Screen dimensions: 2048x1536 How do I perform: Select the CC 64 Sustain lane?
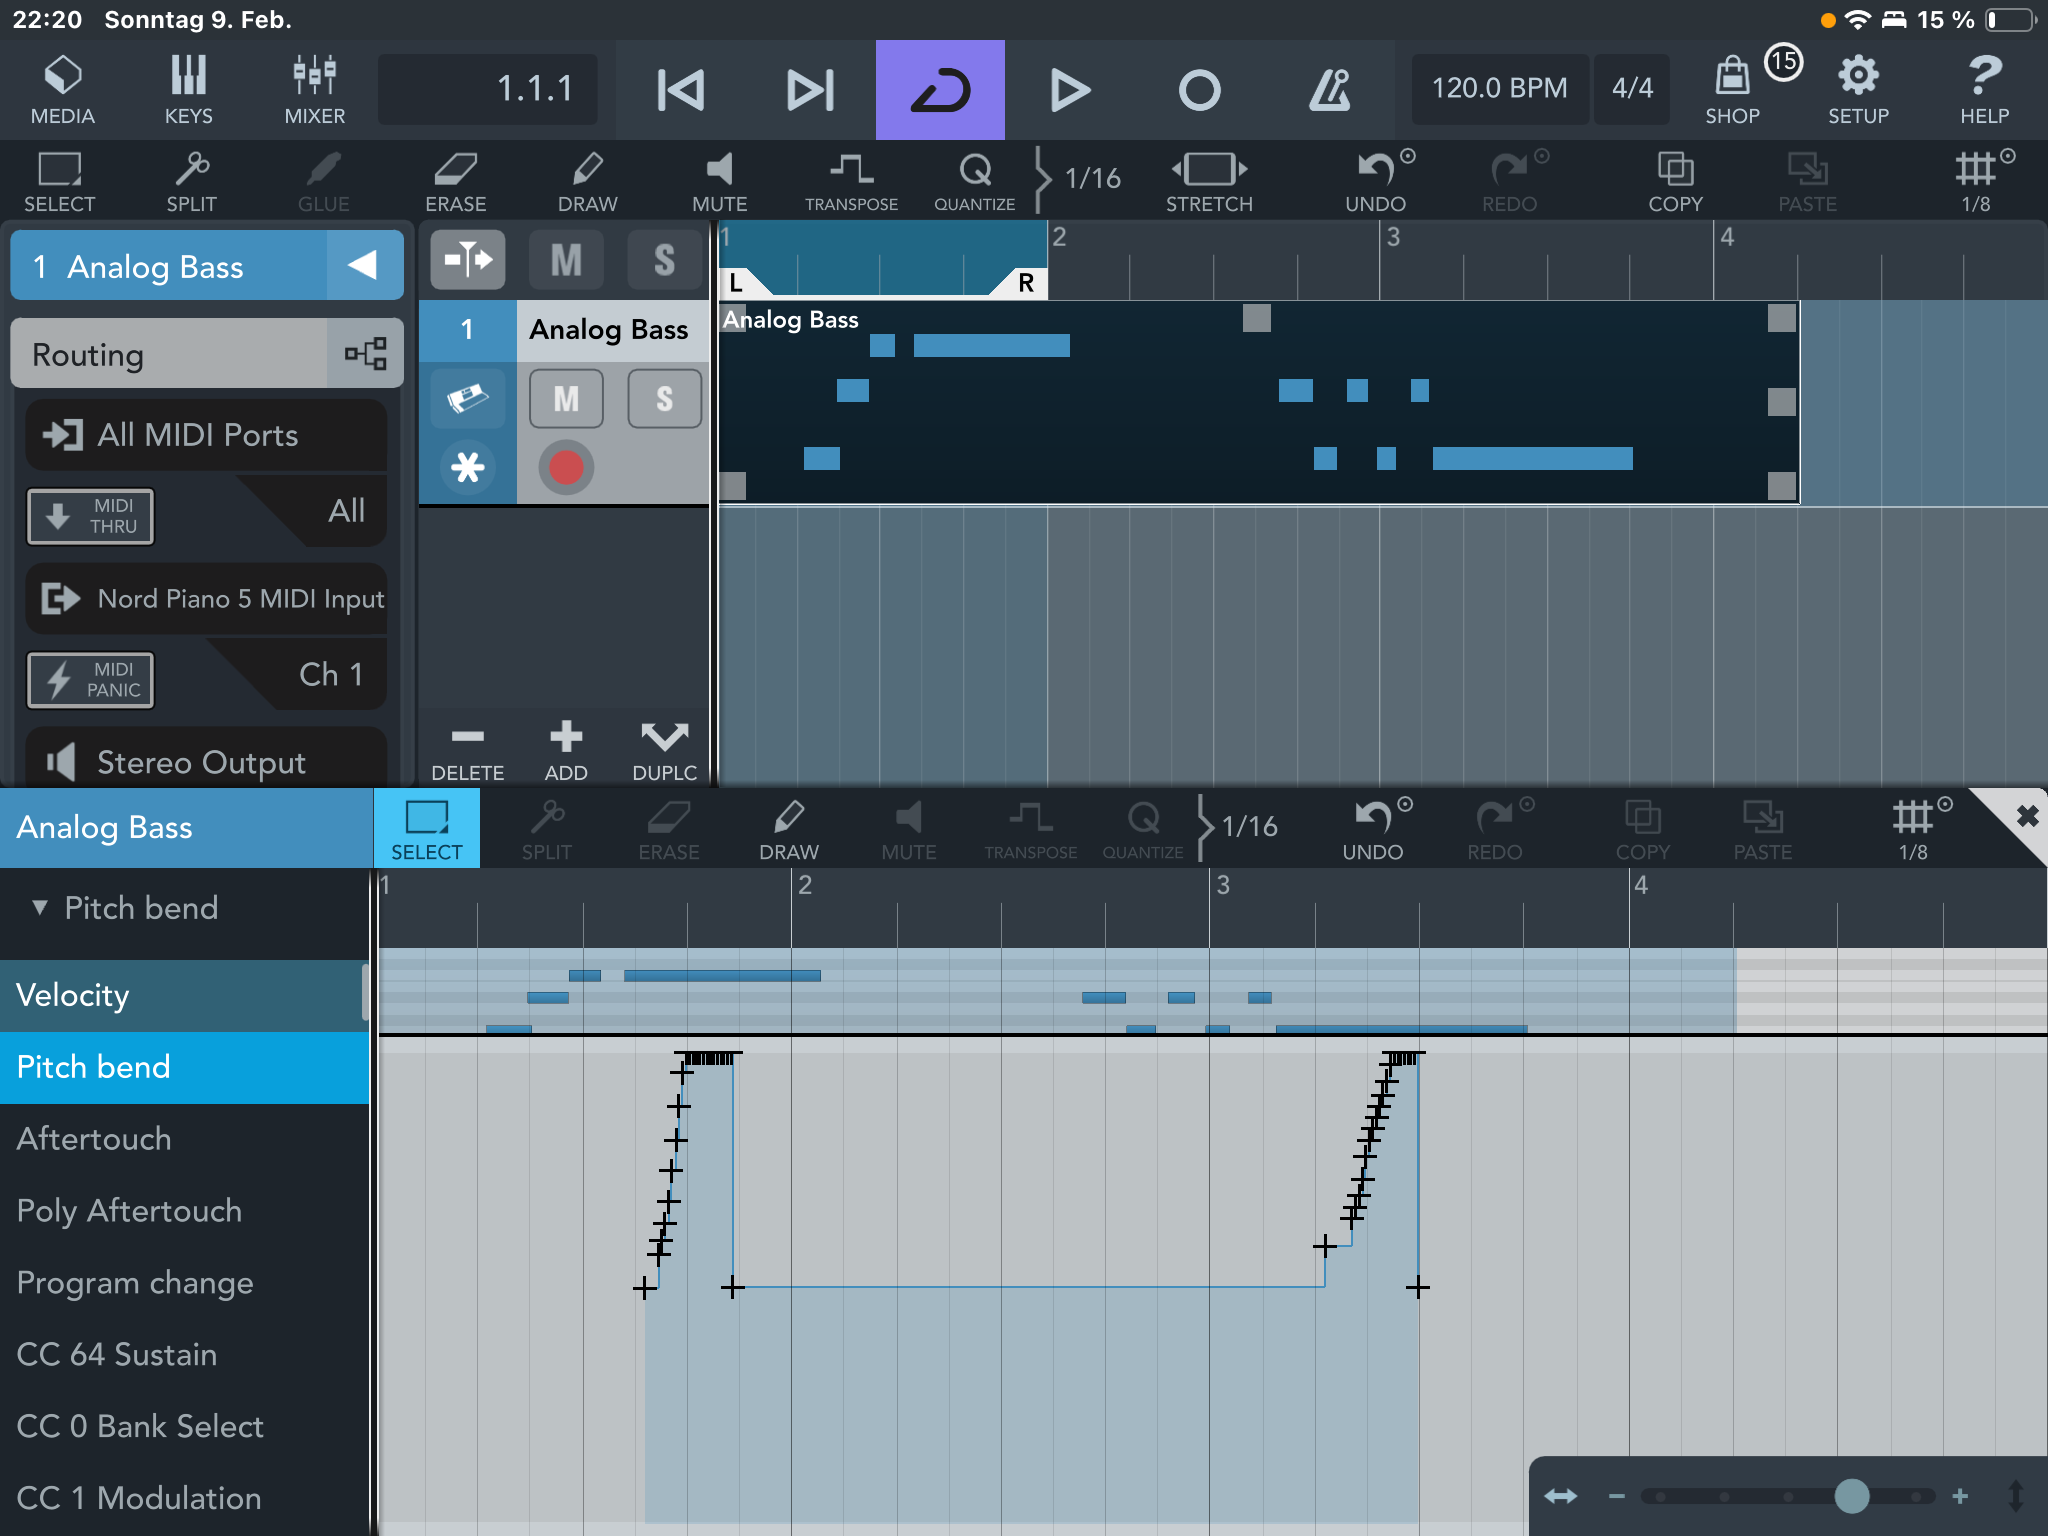coord(184,1354)
